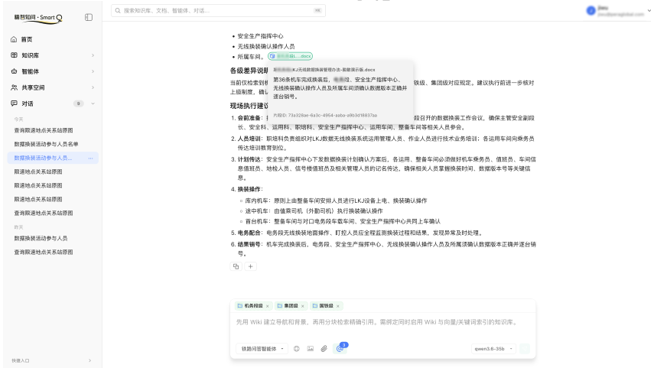Click the 国铁级 tag folder icon
The width and height of the screenshot is (651, 372).
click(x=315, y=306)
